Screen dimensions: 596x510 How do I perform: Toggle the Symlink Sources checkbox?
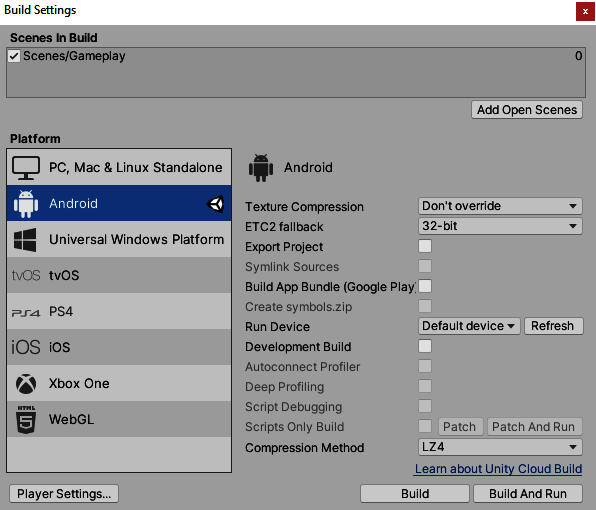point(425,266)
